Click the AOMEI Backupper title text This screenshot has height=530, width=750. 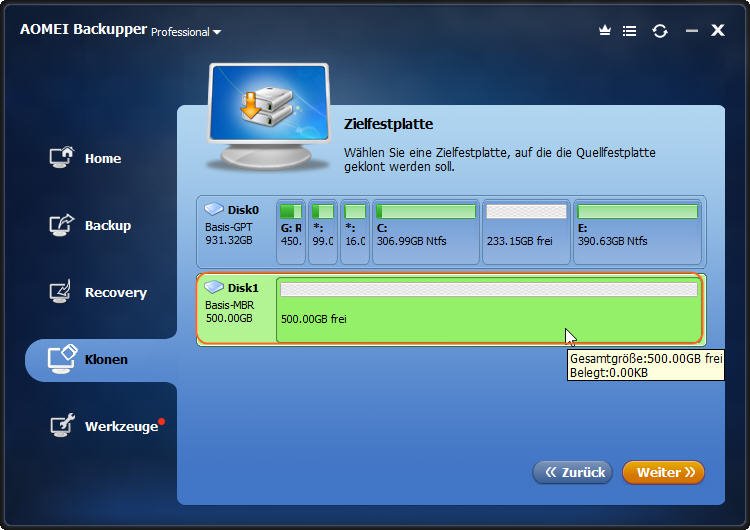coord(83,30)
